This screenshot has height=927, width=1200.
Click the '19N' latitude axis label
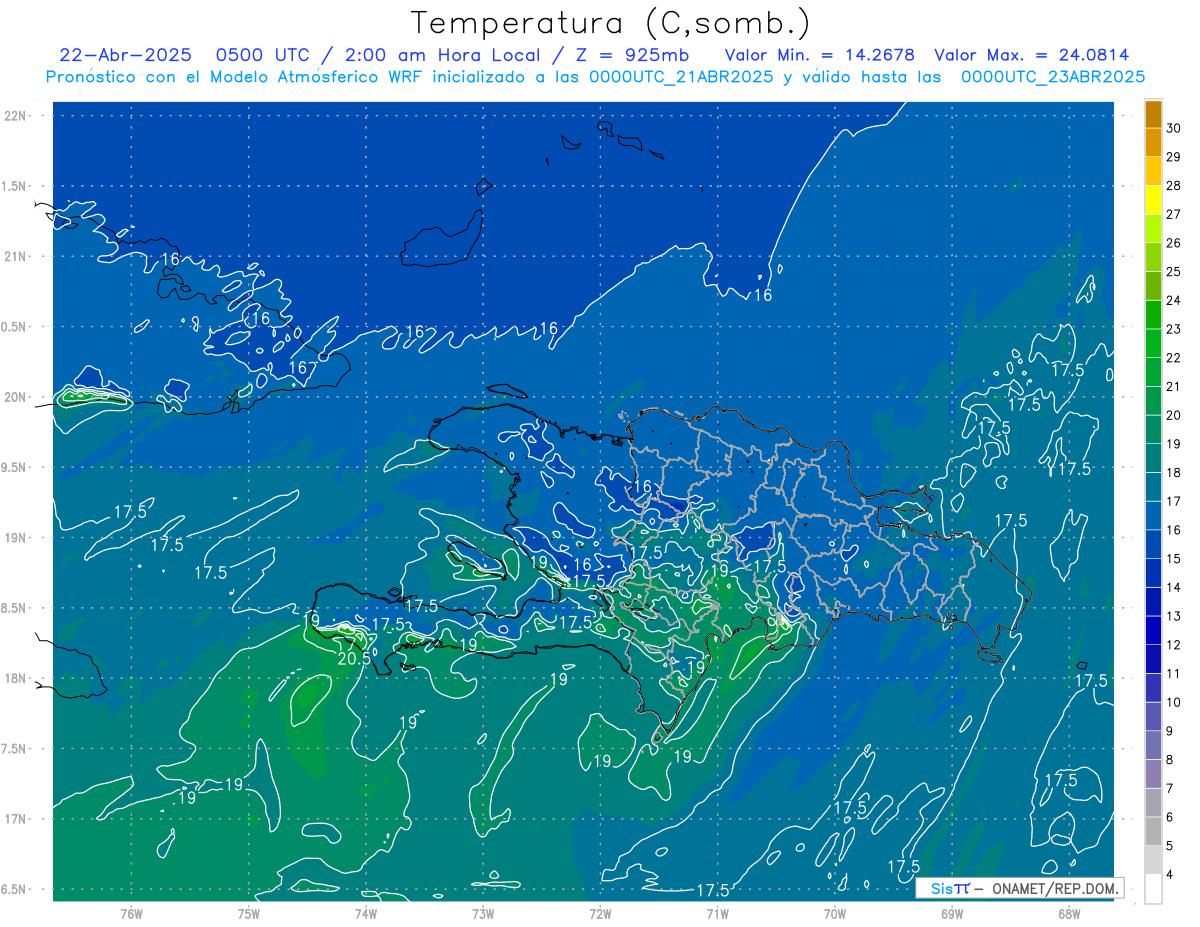click(x=14, y=538)
